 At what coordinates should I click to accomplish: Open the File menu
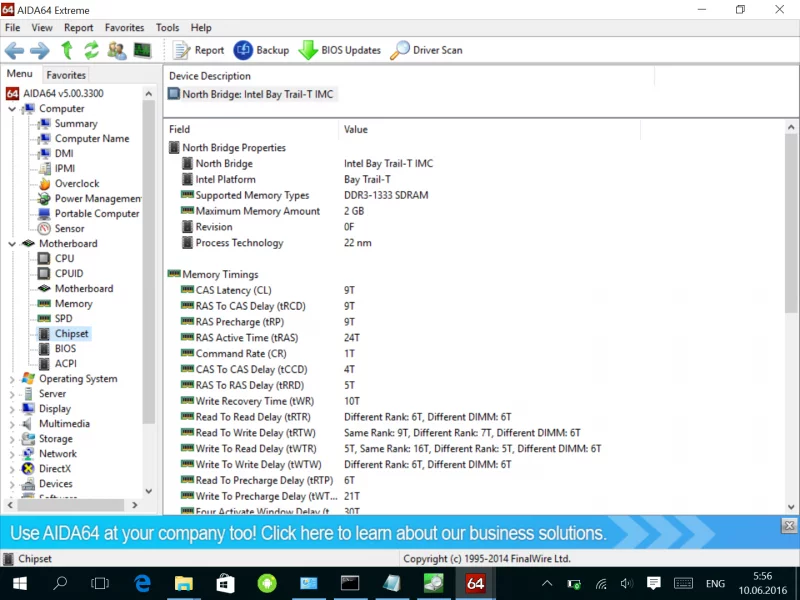13,28
